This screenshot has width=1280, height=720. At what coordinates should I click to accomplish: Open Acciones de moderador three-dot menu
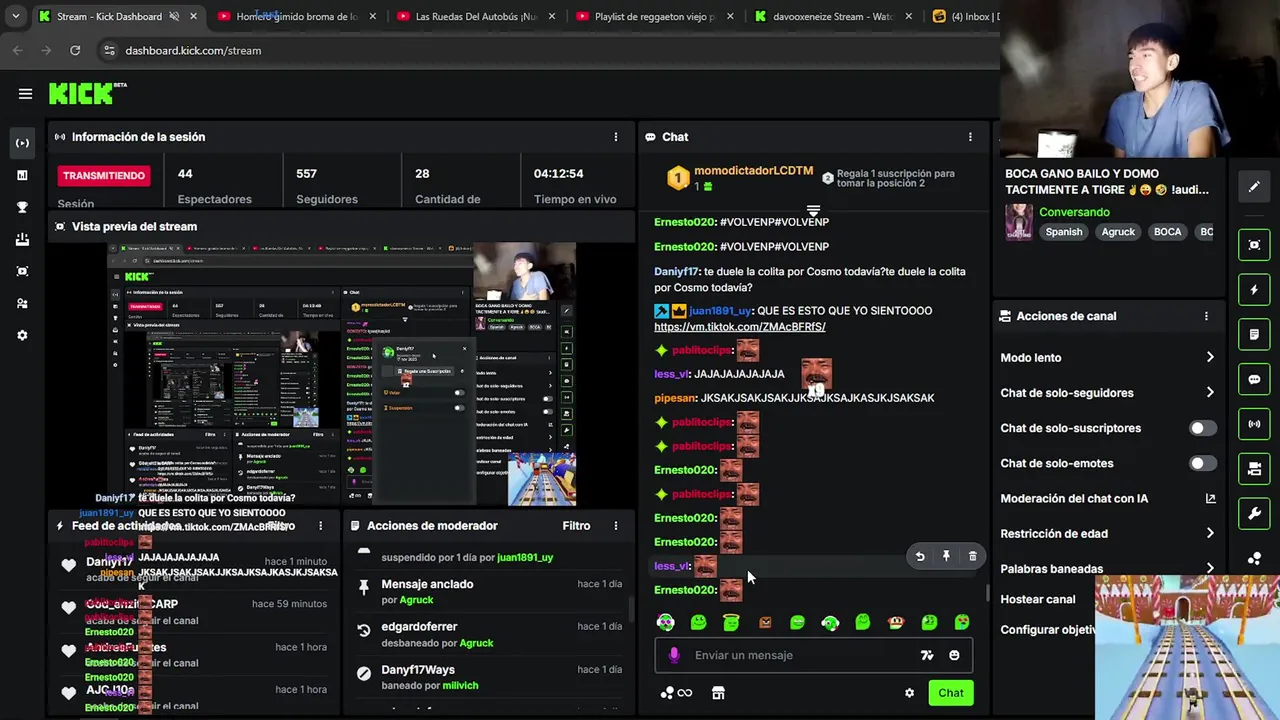click(x=616, y=526)
